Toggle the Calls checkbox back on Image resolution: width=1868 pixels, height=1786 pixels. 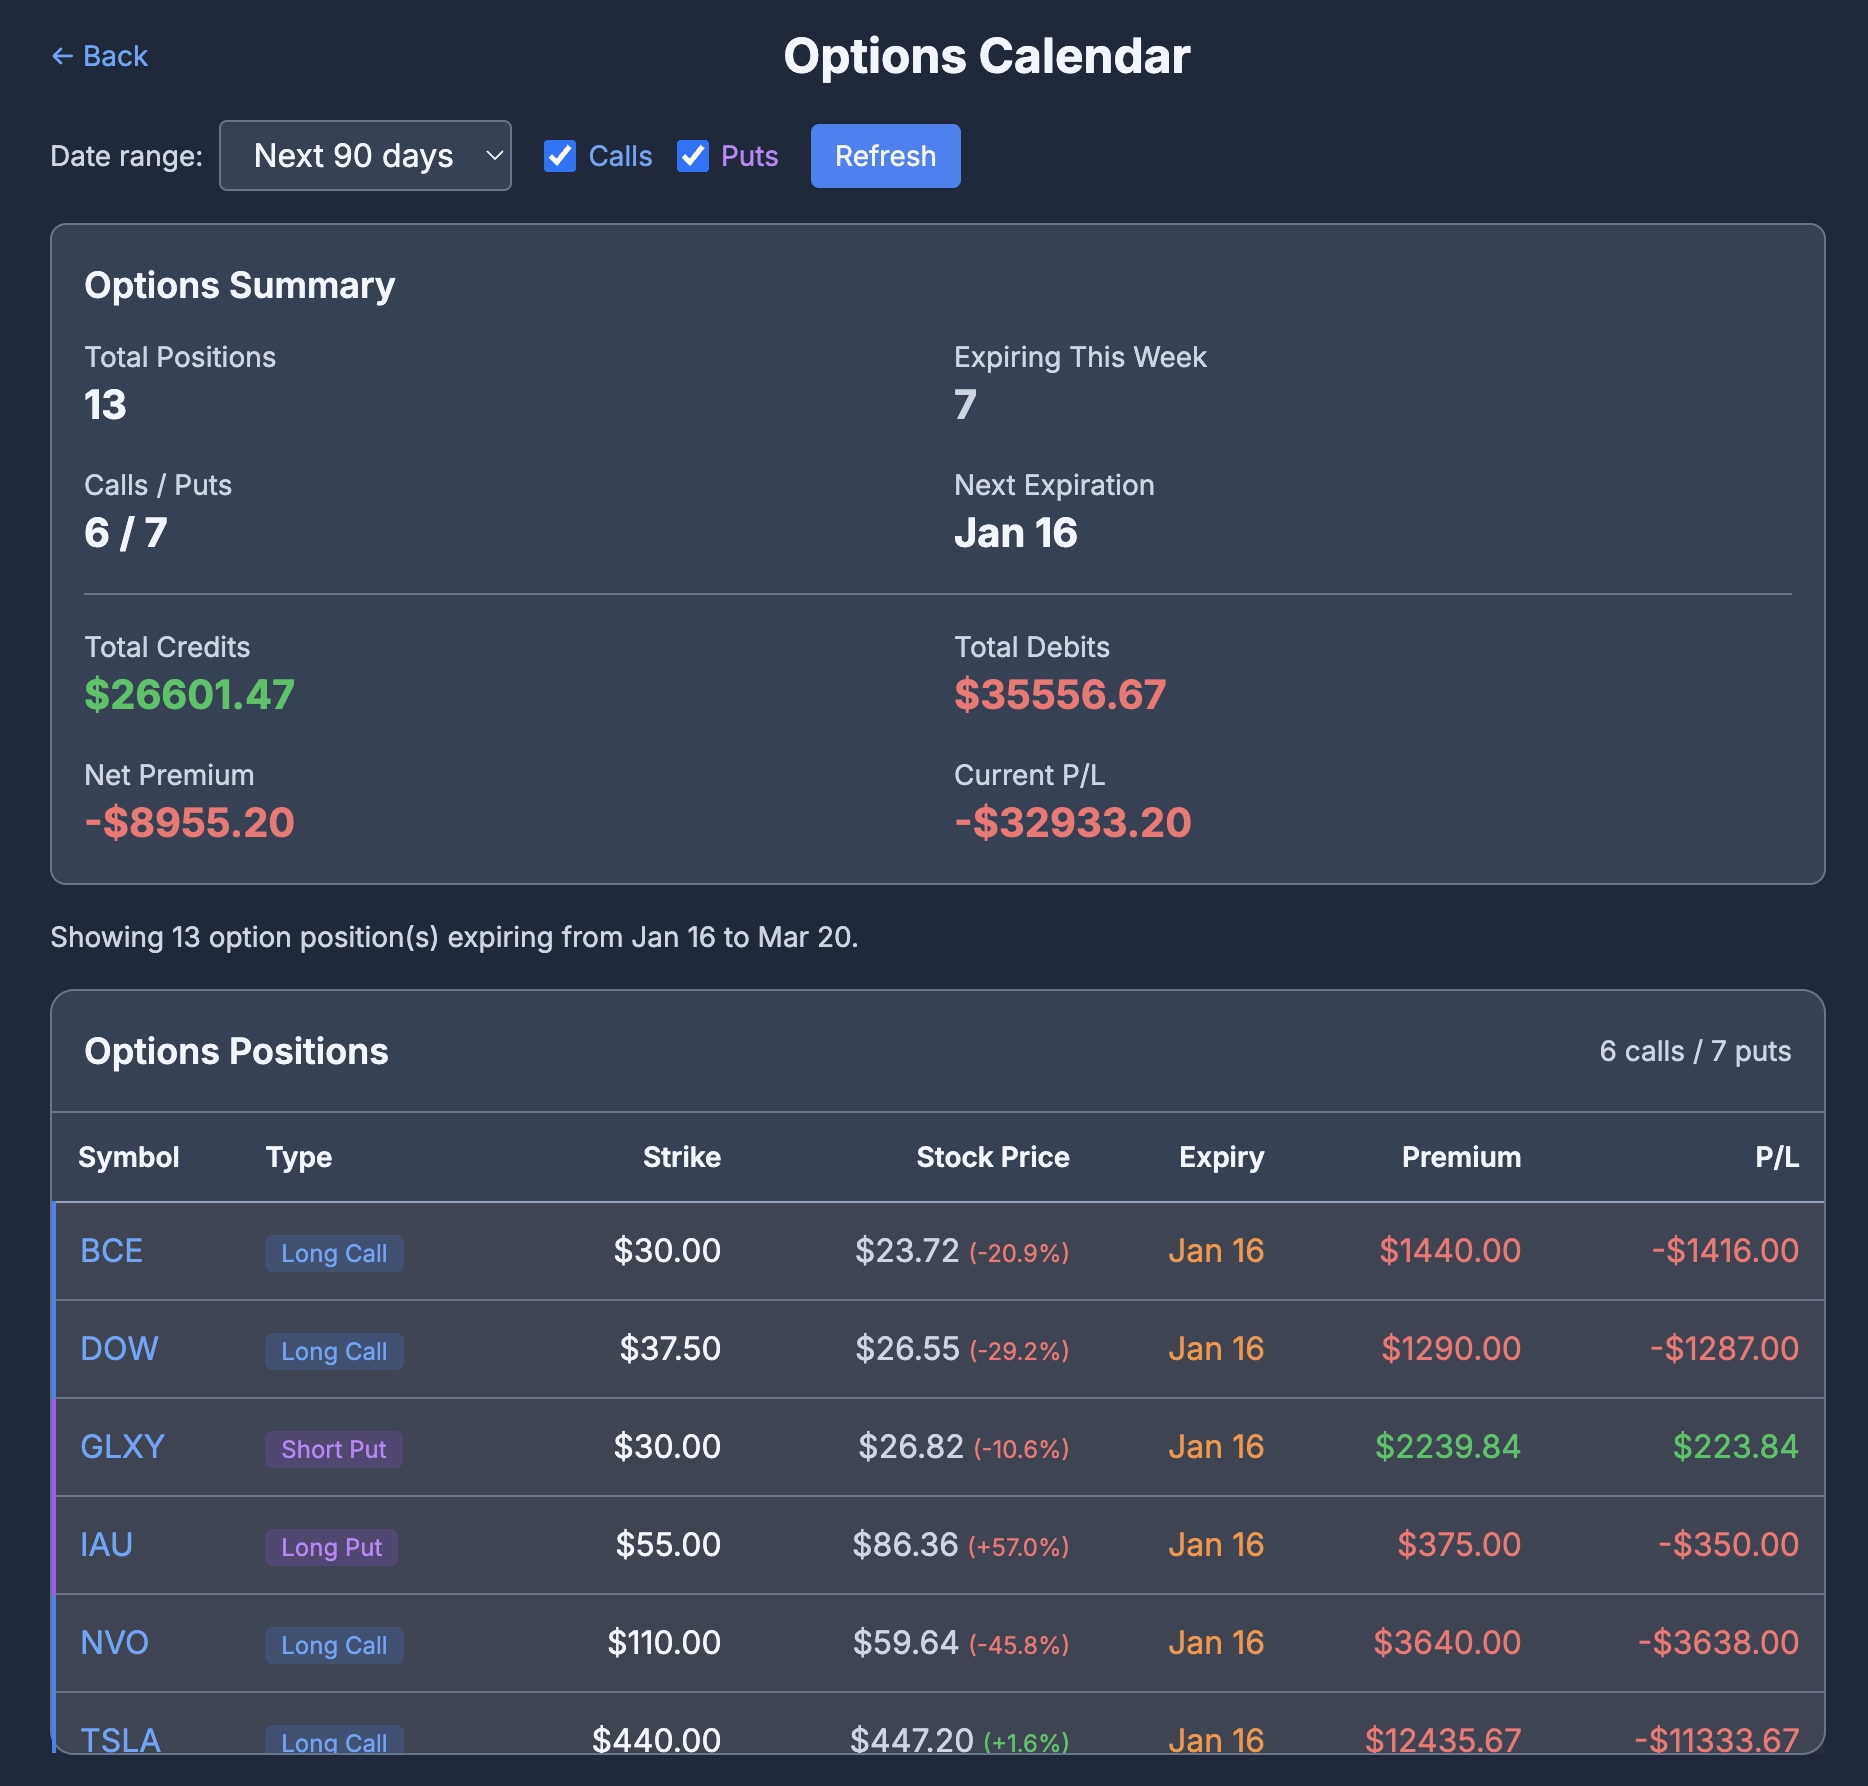560,155
